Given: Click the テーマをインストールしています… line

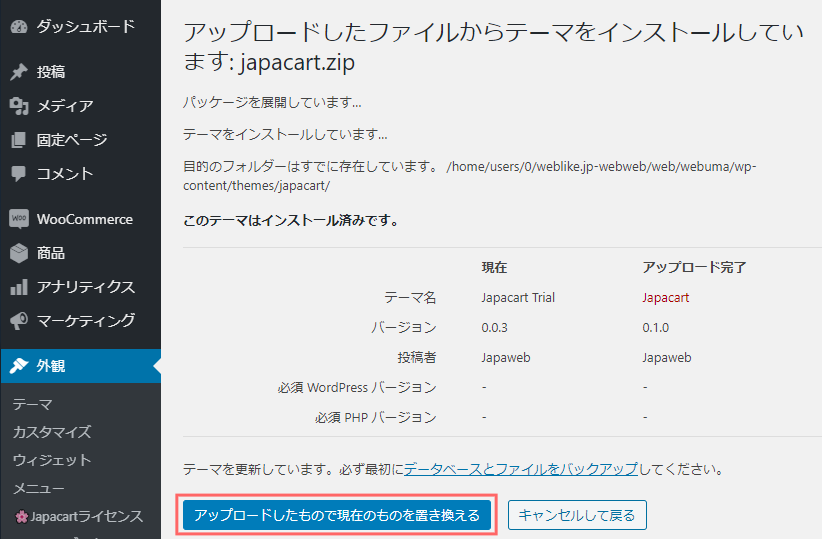Looking at the screenshot, I should [x=285, y=135].
